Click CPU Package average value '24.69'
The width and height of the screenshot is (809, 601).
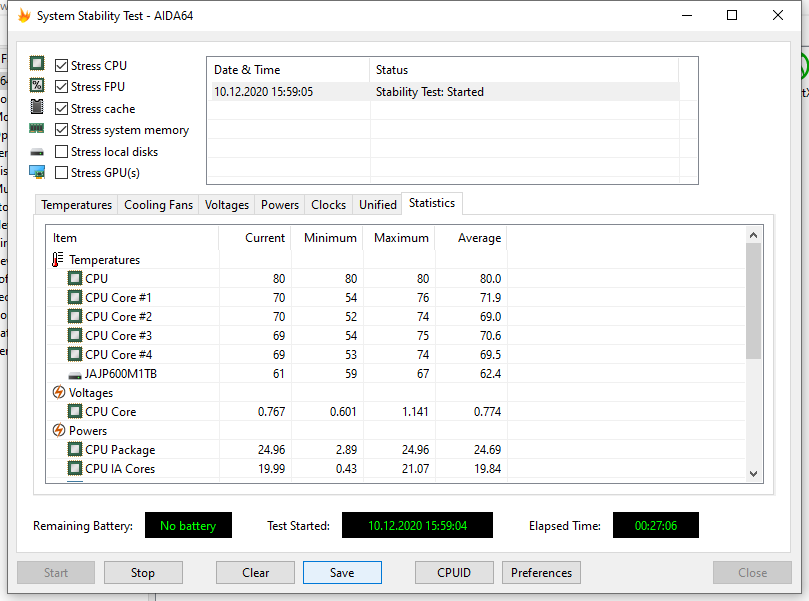(488, 450)
